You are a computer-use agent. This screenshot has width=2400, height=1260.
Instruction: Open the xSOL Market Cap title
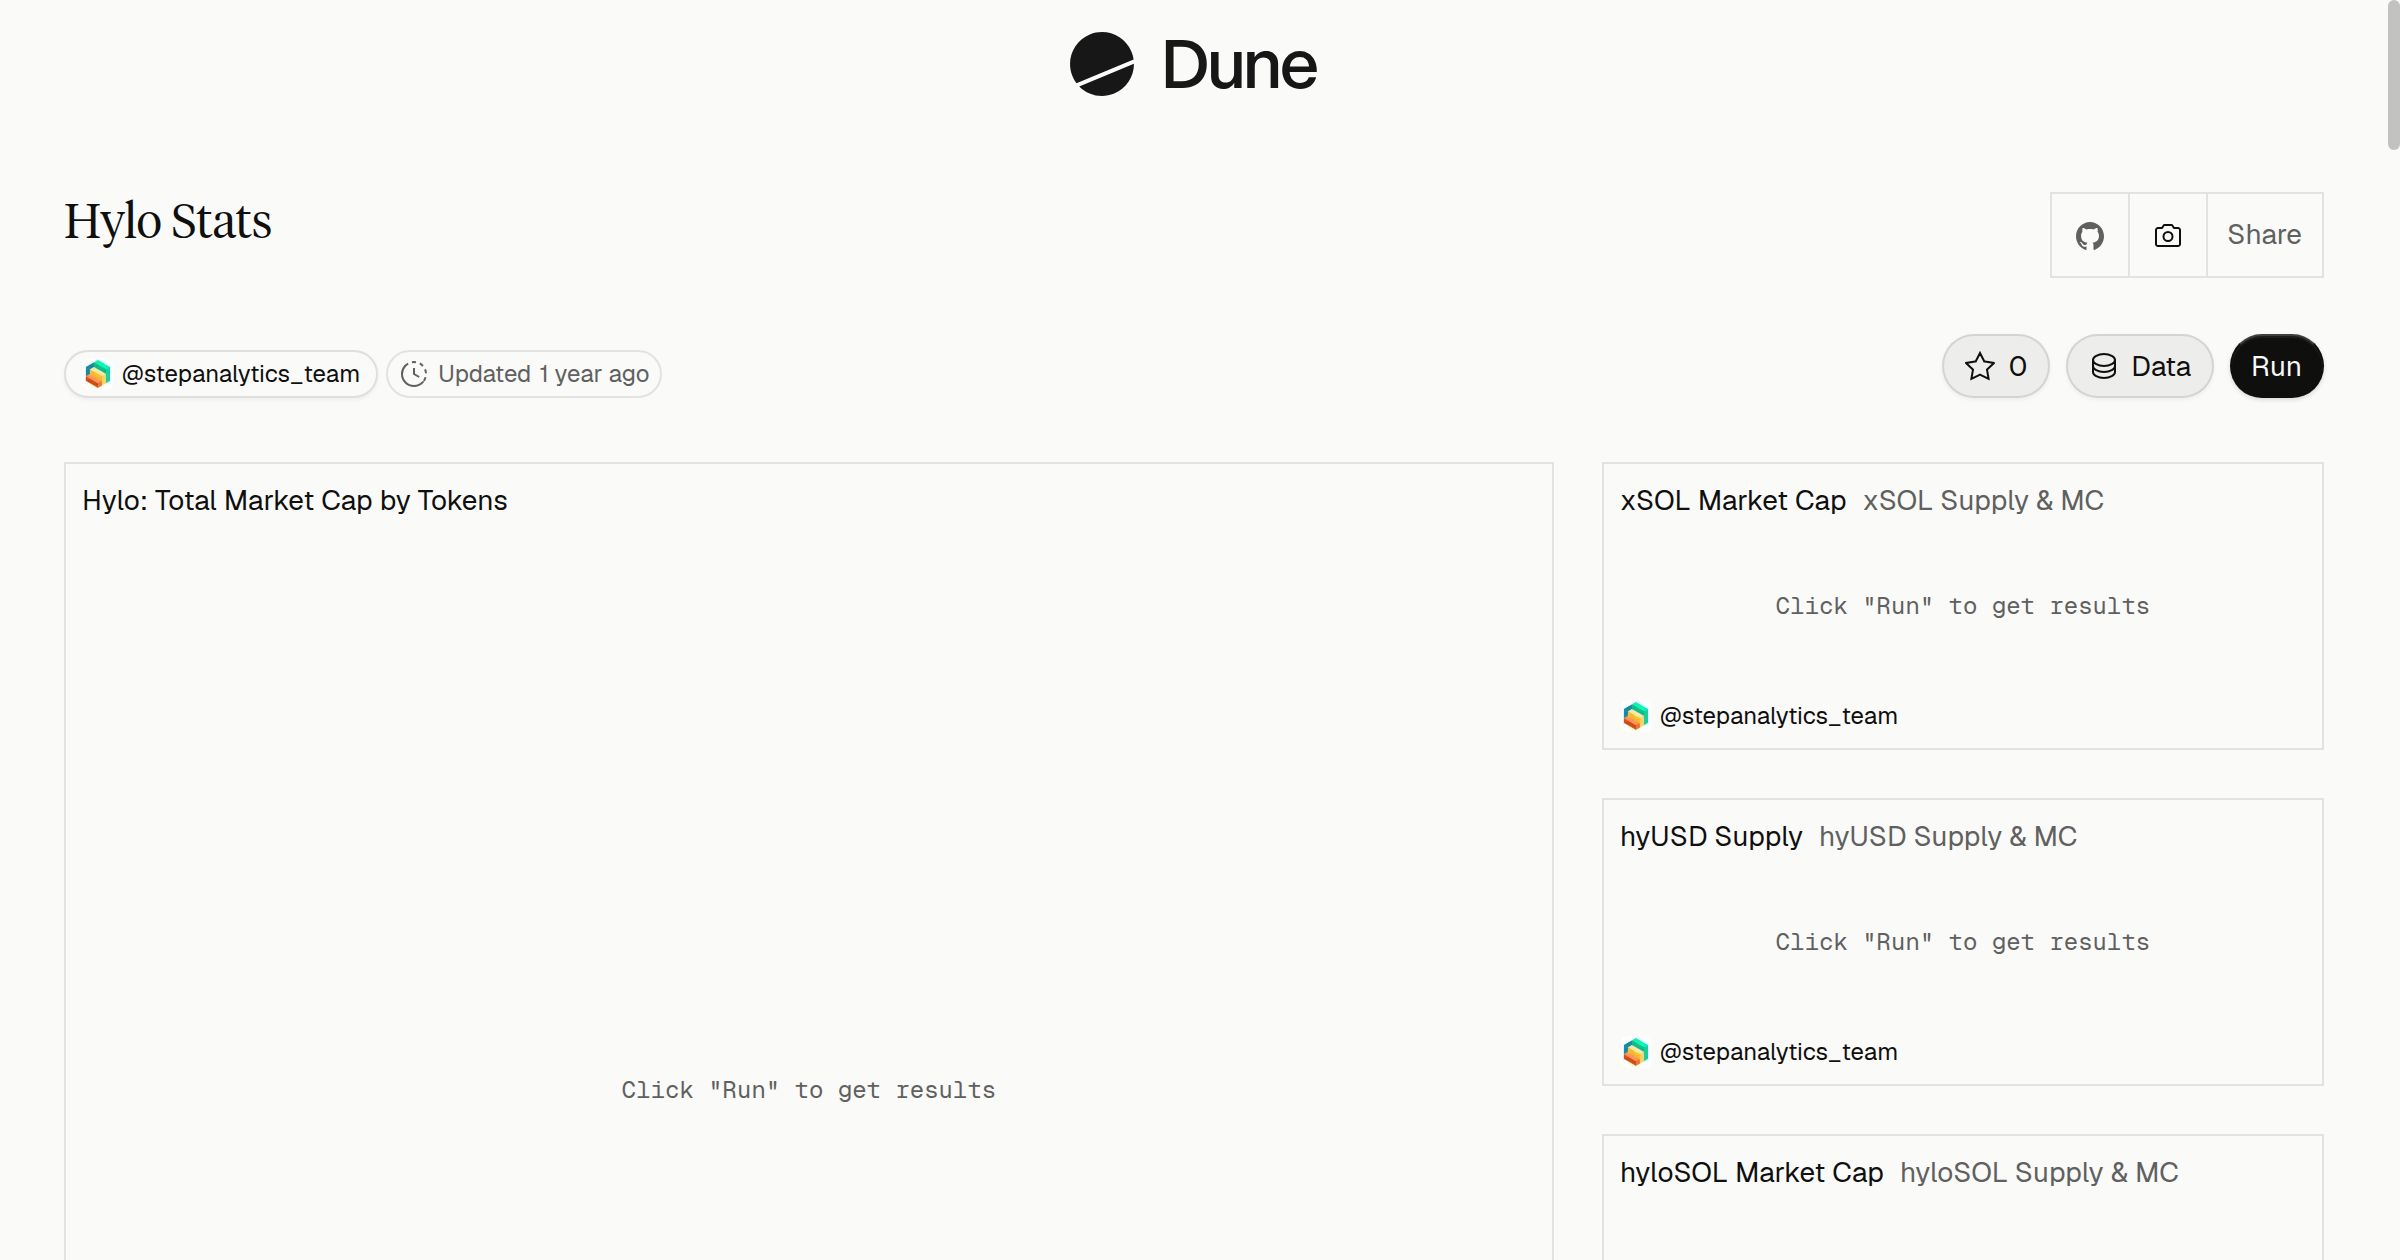click(1733, 500)
